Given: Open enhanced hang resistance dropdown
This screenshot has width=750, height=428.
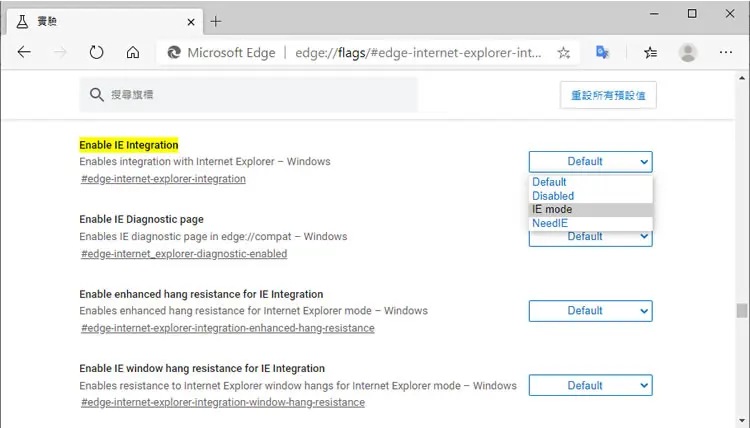Looking at the screenshot, I should (x=590, y=311).
